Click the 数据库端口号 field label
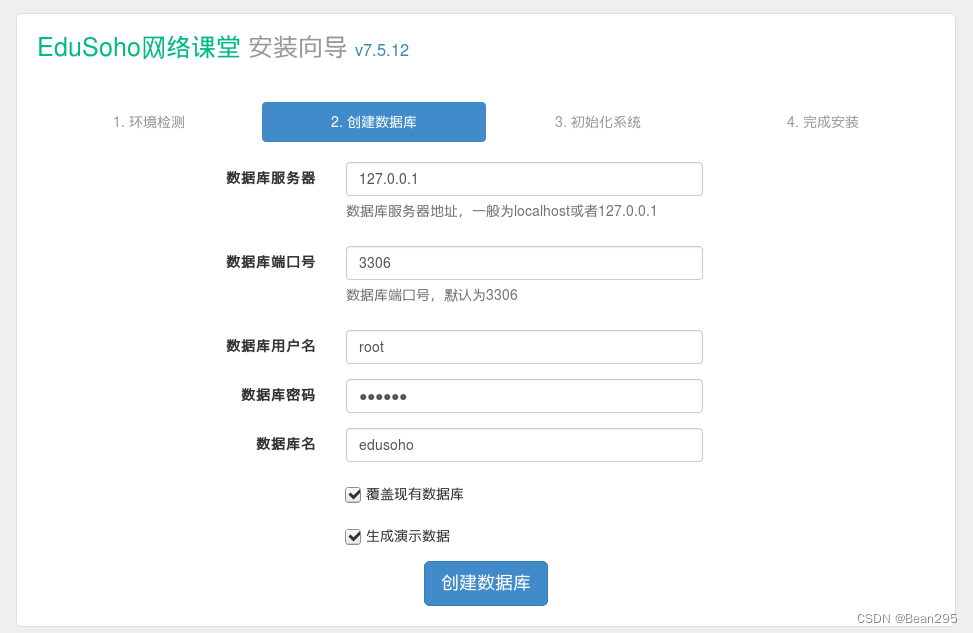This screenshot has height=633, width=973. (x=271, y=262)
